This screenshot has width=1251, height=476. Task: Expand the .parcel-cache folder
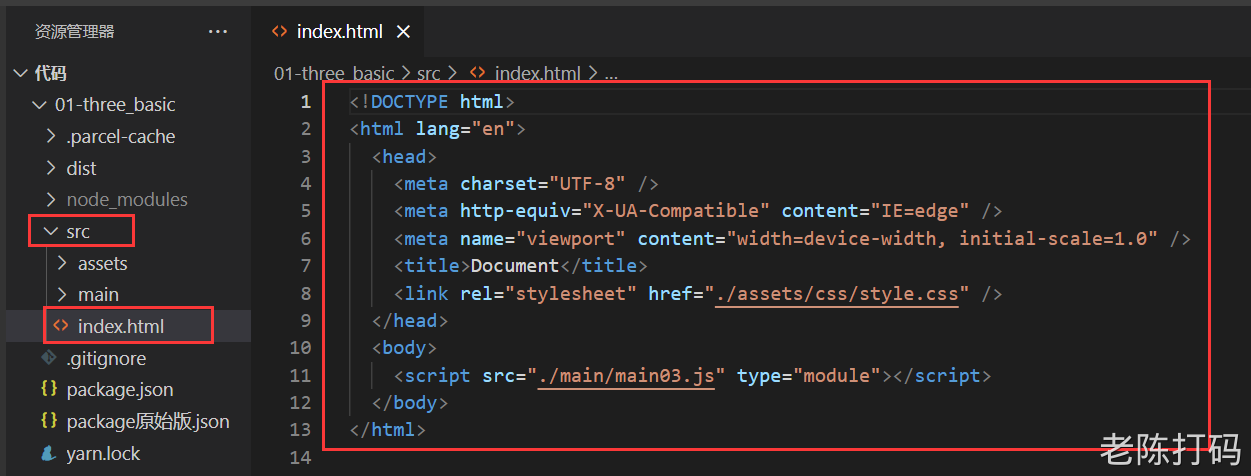tap(51, 136)
